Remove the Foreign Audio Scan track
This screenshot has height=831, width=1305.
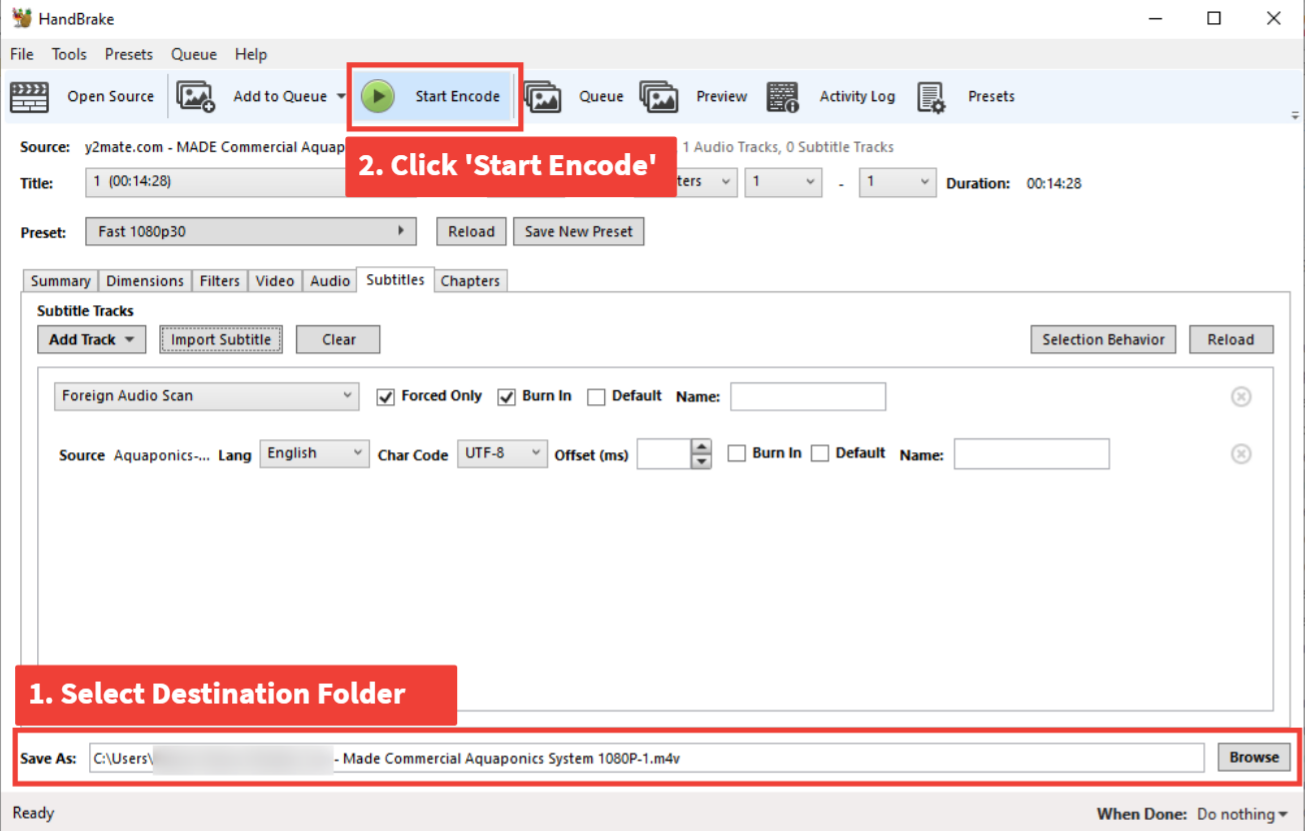pyautogui.click(x=1240, y=397)
